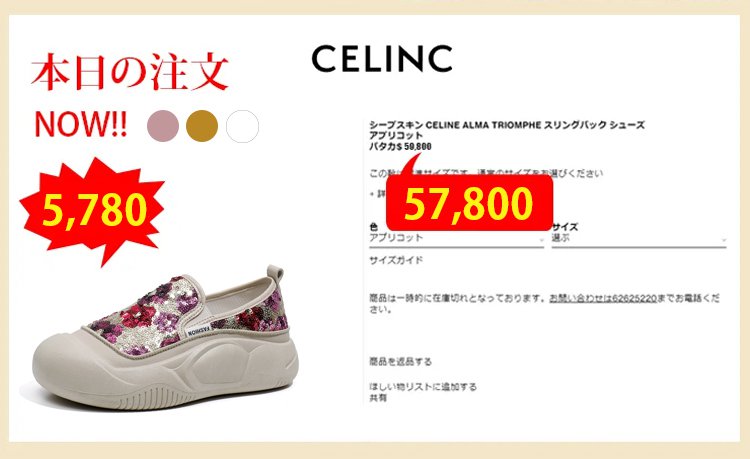The width and height of the screenshot is (750, 459).
Task: Select the pink color swatch
Action: 163,126
